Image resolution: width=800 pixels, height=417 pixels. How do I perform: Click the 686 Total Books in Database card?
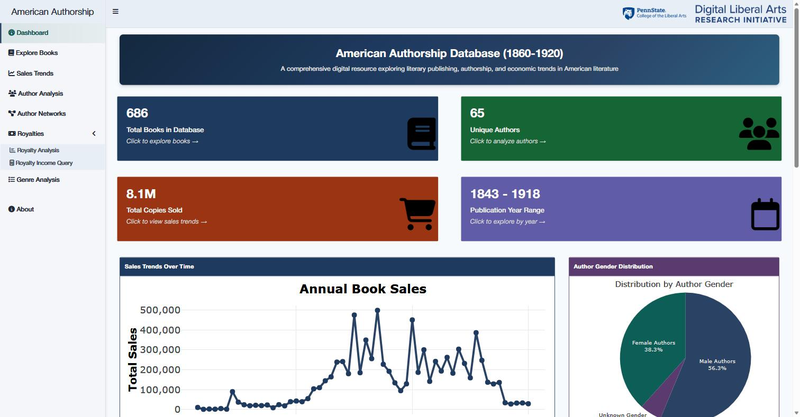278,129
